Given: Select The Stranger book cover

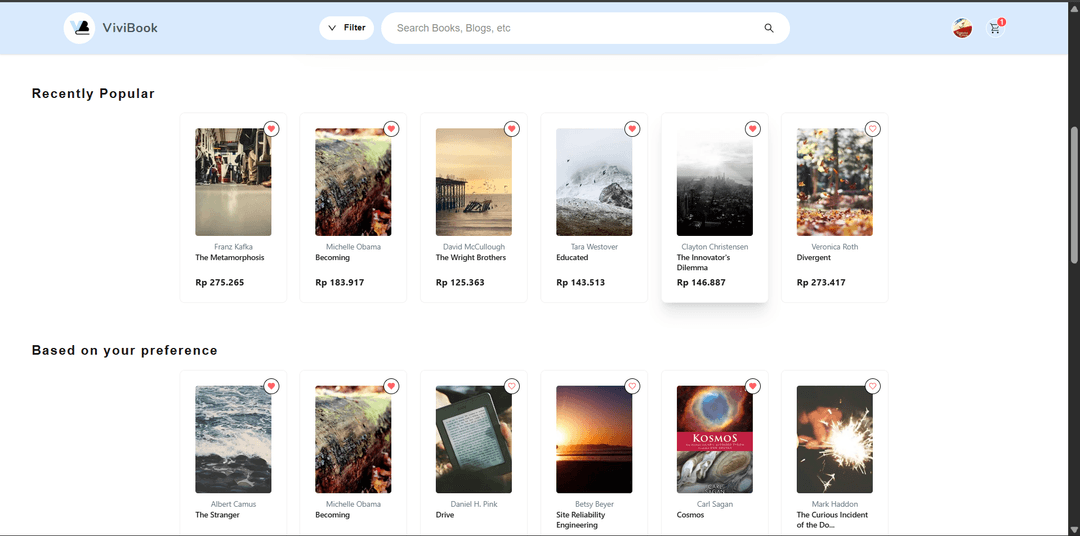Looking at the screenshot, I should point(233,439).
